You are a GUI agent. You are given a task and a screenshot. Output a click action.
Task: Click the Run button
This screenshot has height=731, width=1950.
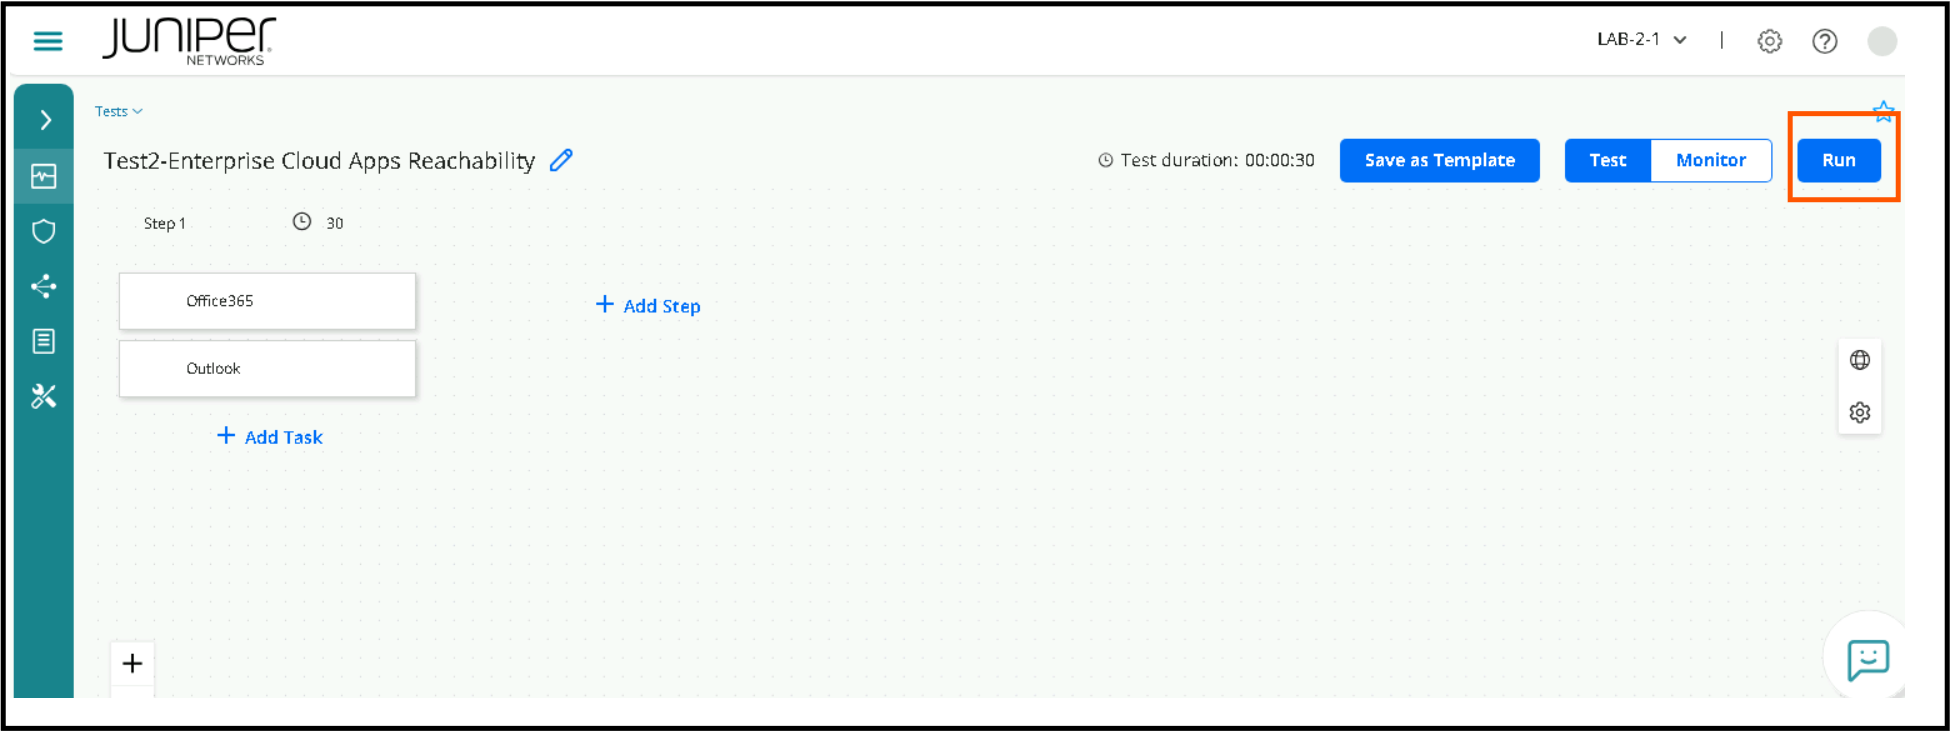1838,160
